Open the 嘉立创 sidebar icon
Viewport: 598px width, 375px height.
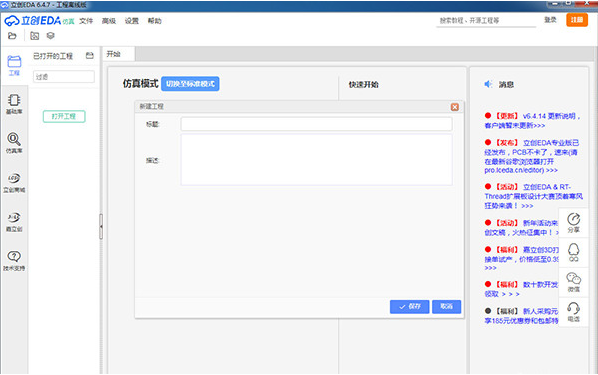pyautogui.click(x=14, y=222)
